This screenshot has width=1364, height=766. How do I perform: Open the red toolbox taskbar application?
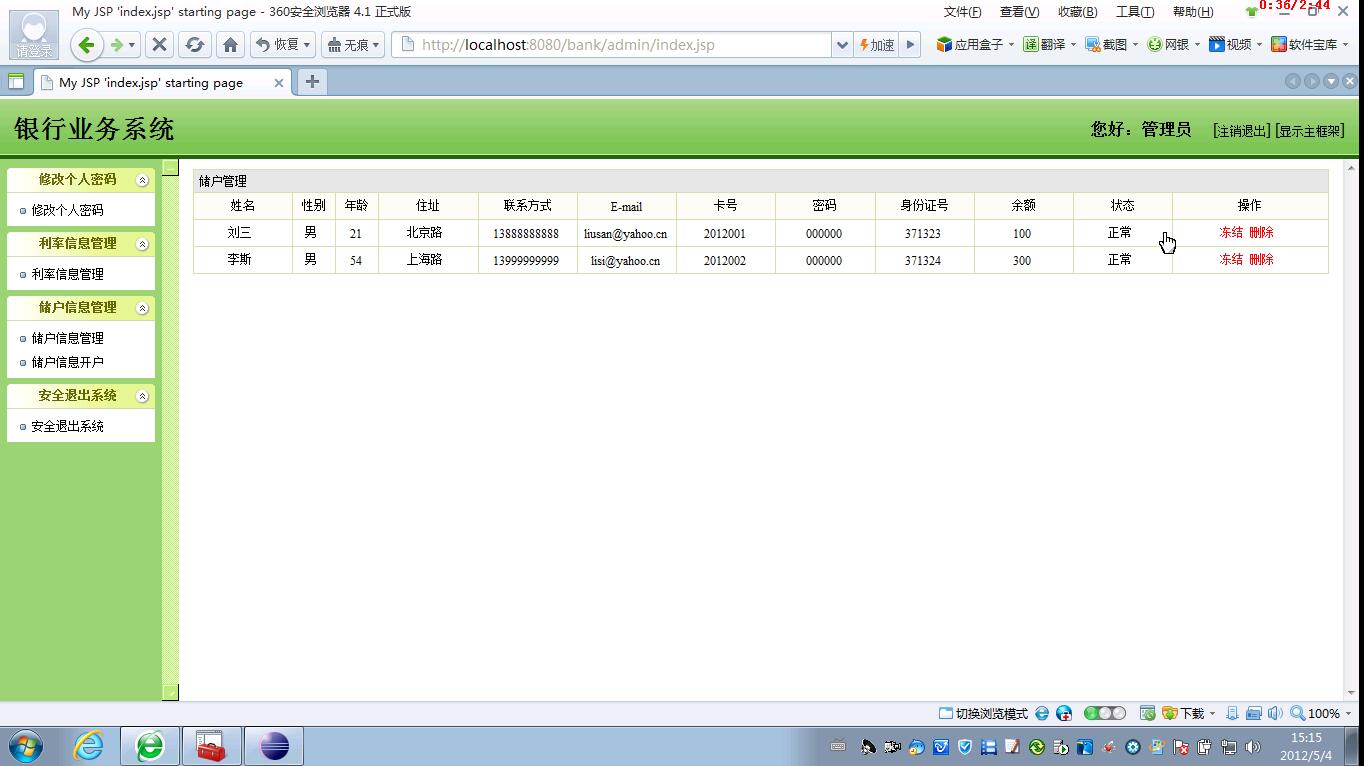[211, 746]
